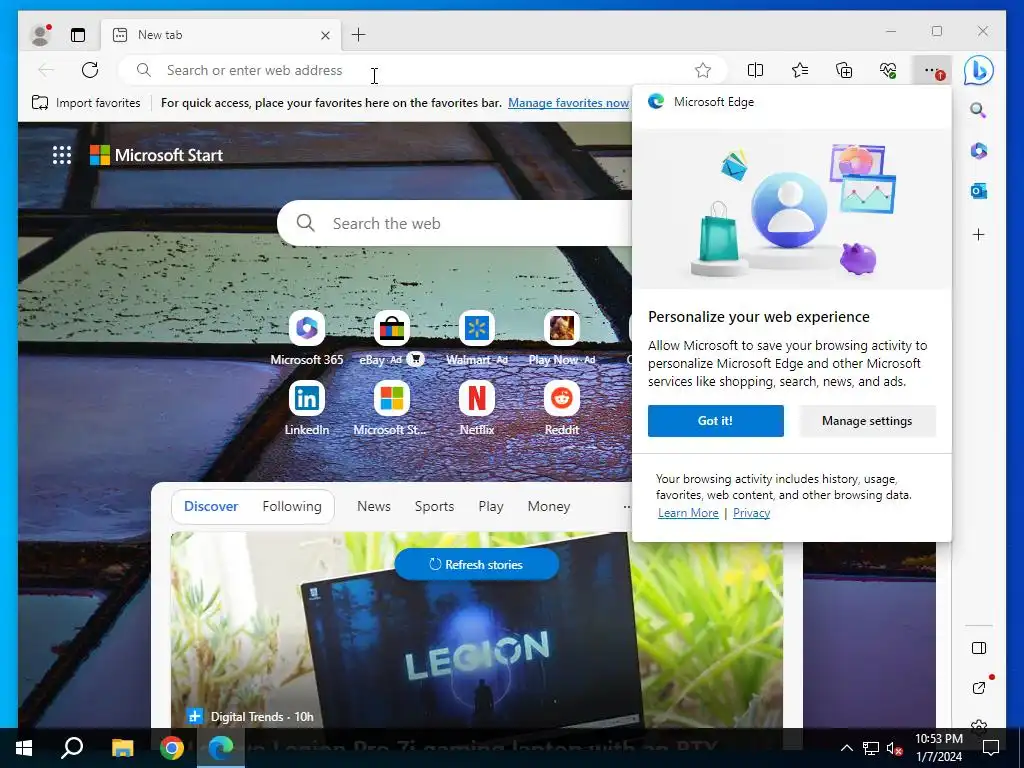
Task: Click the Manage favorites now link
Action: [x=569, y=103]
